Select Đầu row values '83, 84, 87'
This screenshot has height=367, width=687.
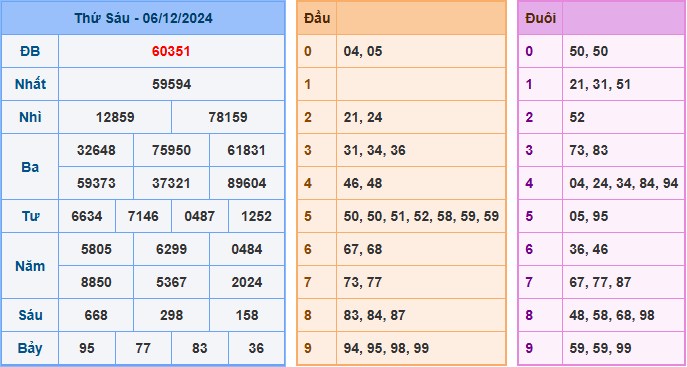point(375,315)
